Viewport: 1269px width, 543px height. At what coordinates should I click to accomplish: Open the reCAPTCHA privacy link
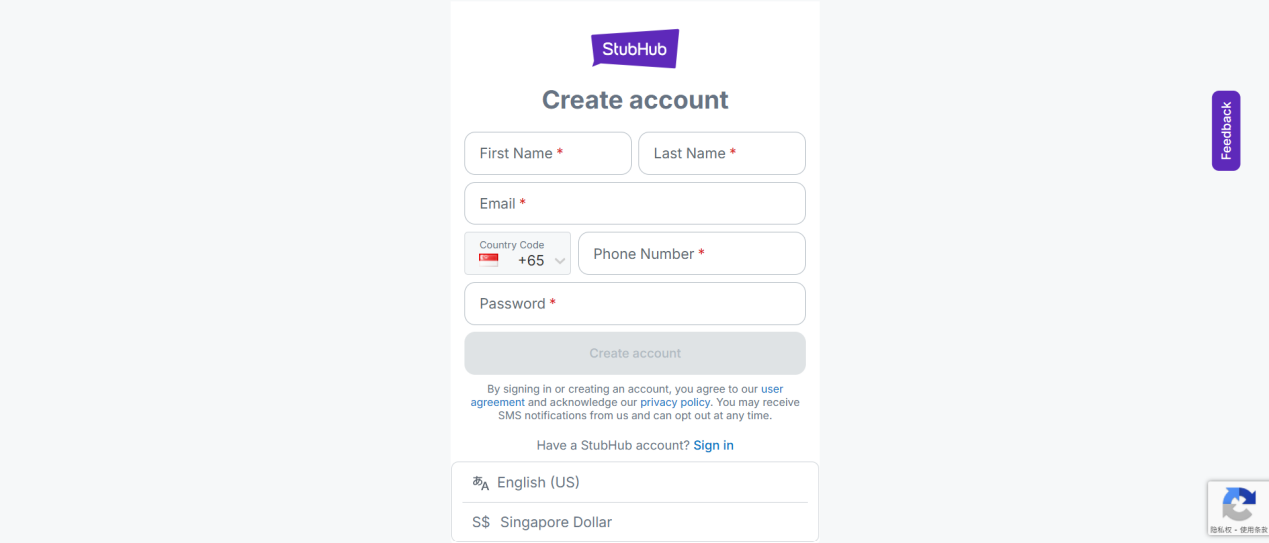point(1221,530)
